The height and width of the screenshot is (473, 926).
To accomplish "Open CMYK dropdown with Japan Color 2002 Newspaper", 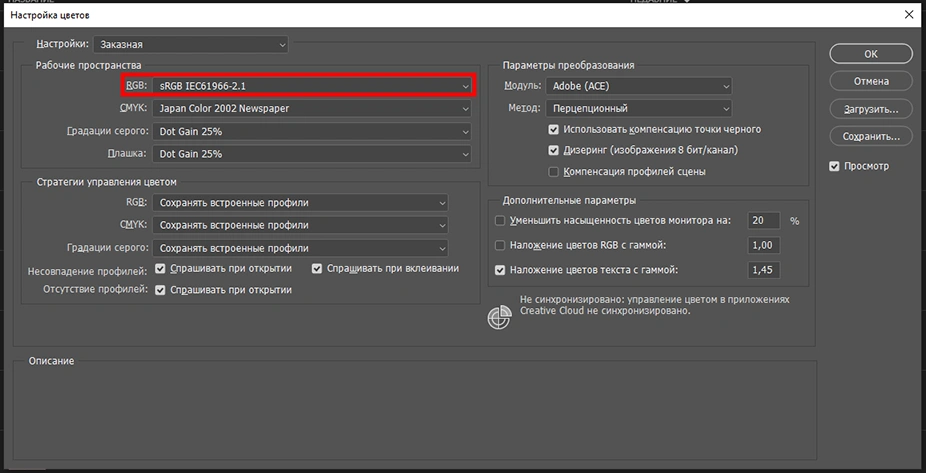I will (313, 108).
